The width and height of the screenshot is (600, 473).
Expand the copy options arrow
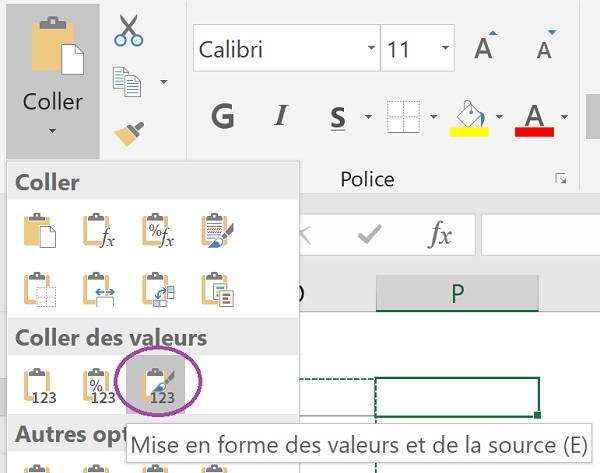tap(164, 82)
